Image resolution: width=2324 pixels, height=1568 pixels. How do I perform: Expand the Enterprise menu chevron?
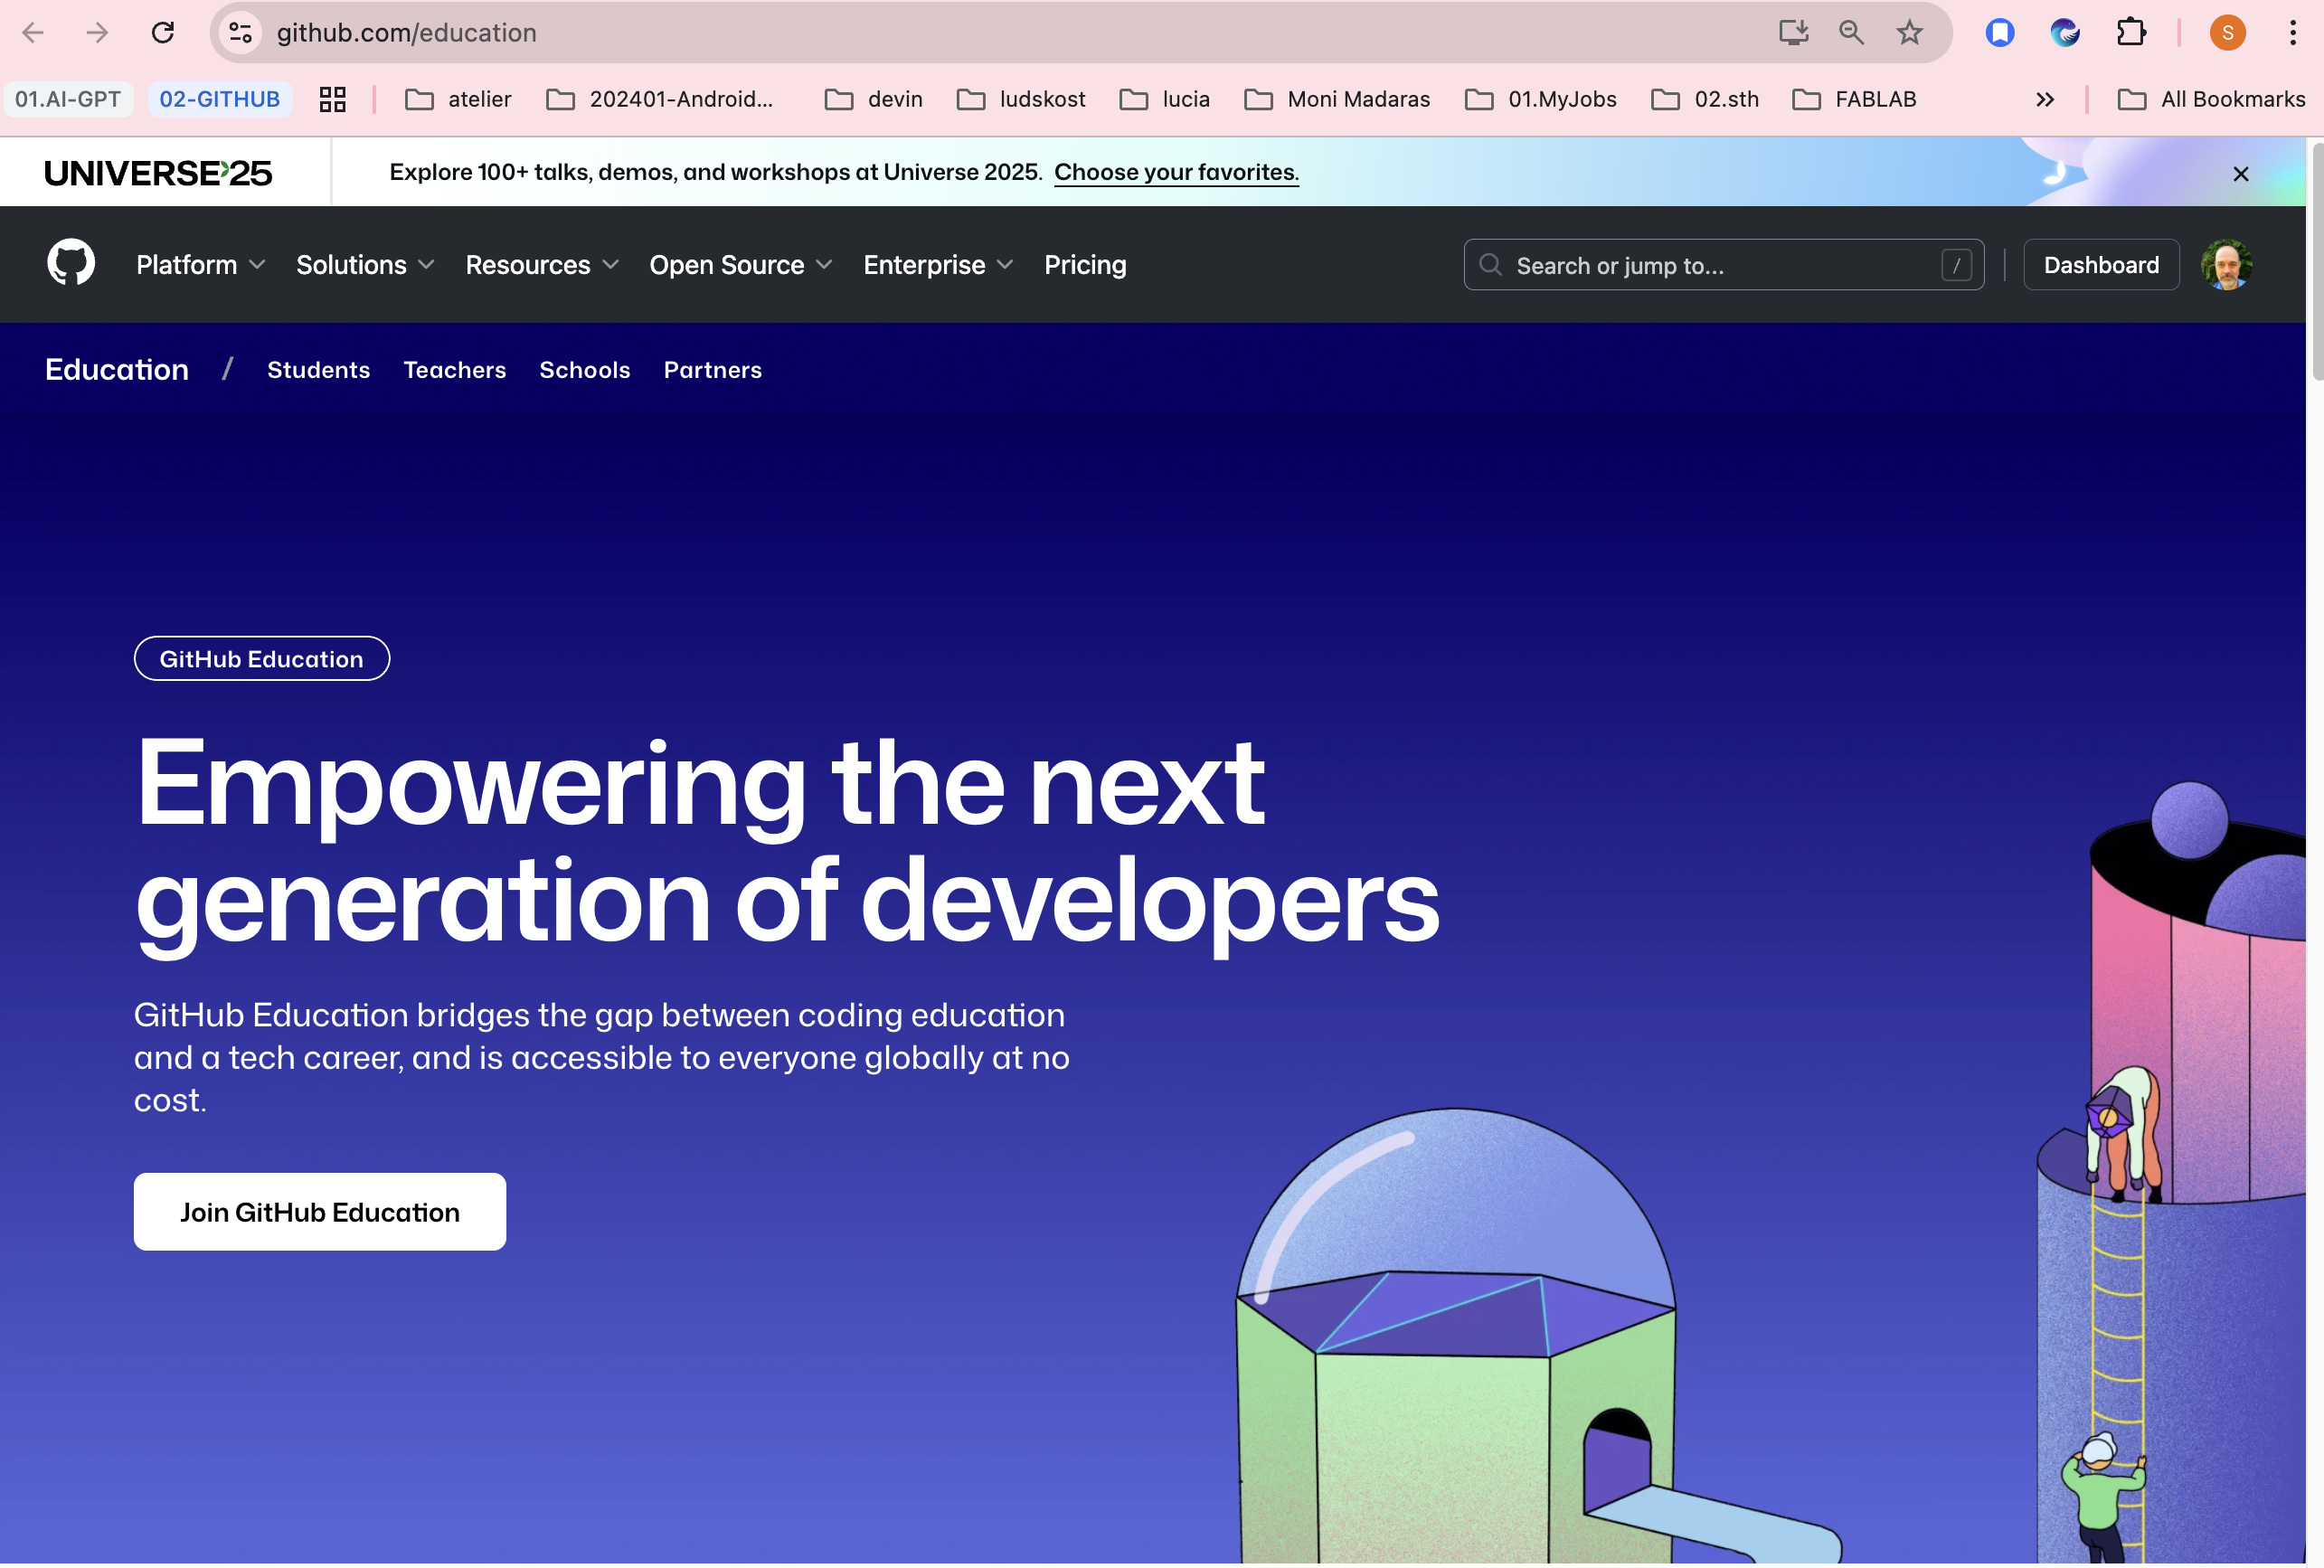point(1005,265)
